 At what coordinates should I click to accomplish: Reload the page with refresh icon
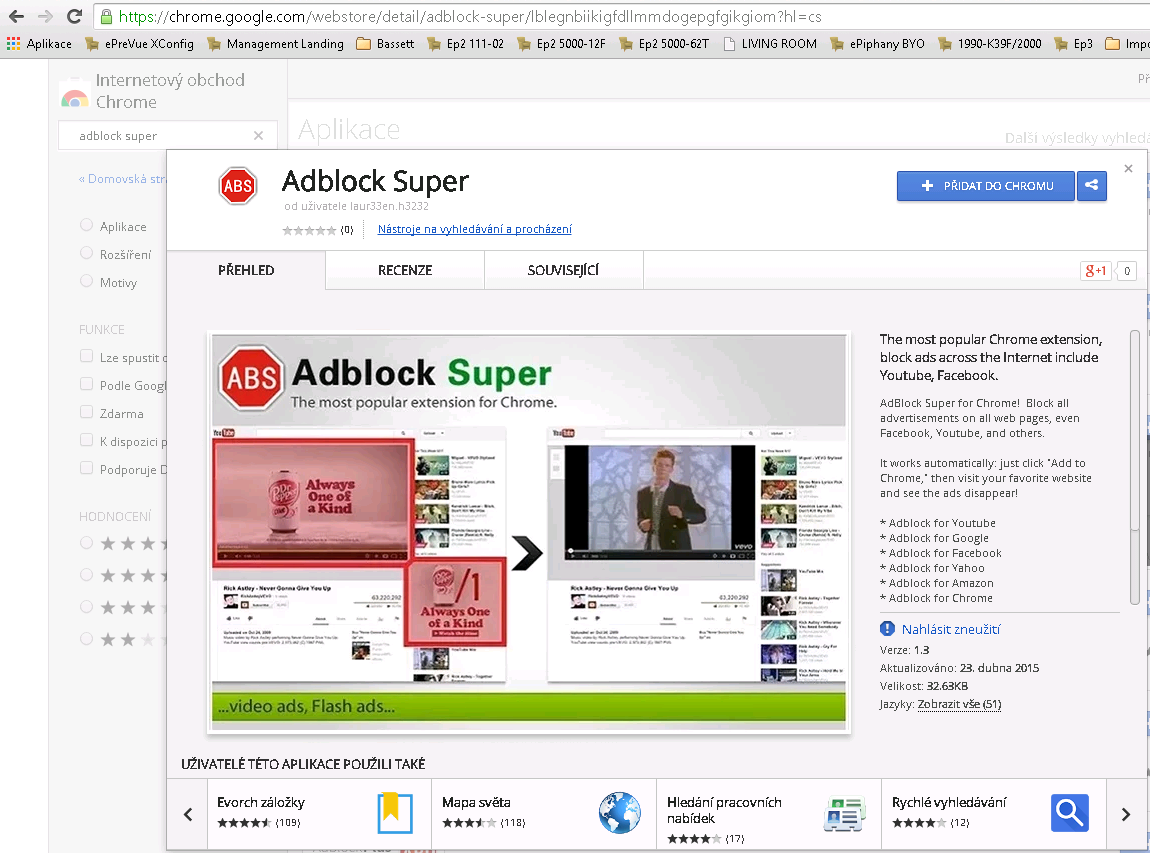74,16
